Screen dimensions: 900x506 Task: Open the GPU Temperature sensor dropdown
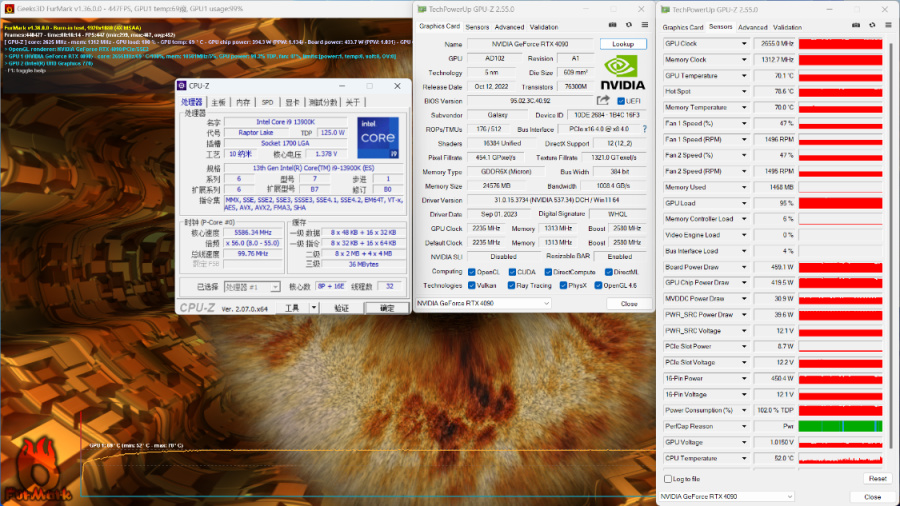pyautogui.click(x=744, y=76)
